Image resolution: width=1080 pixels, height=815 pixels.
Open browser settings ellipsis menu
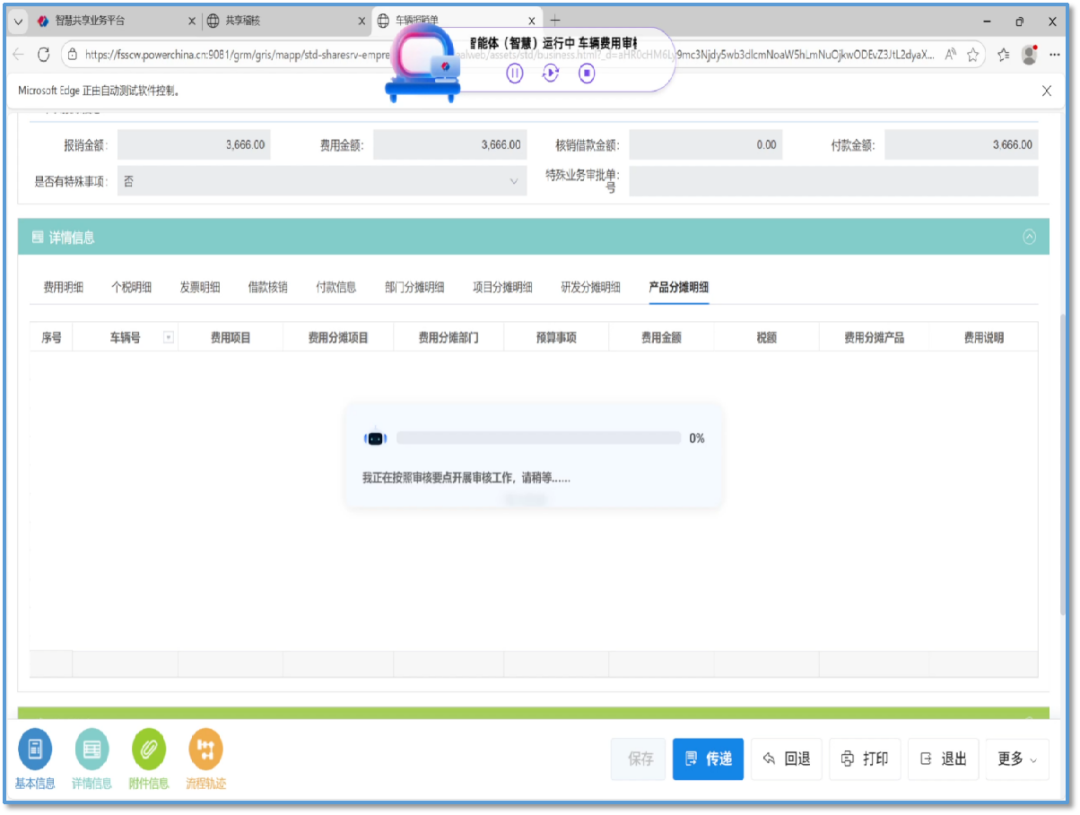click(1055, 54)
